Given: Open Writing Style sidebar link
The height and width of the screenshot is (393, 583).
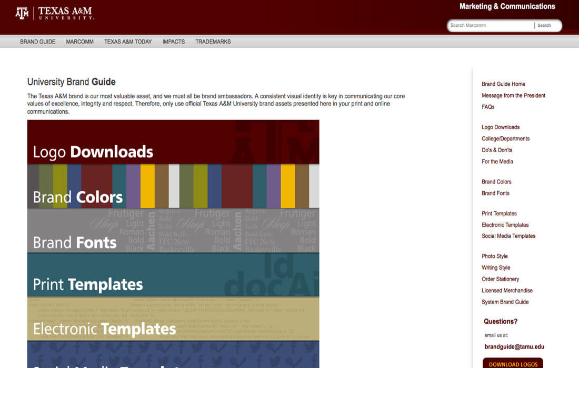Looking at the screenshot, I should (x=496, y=268).
